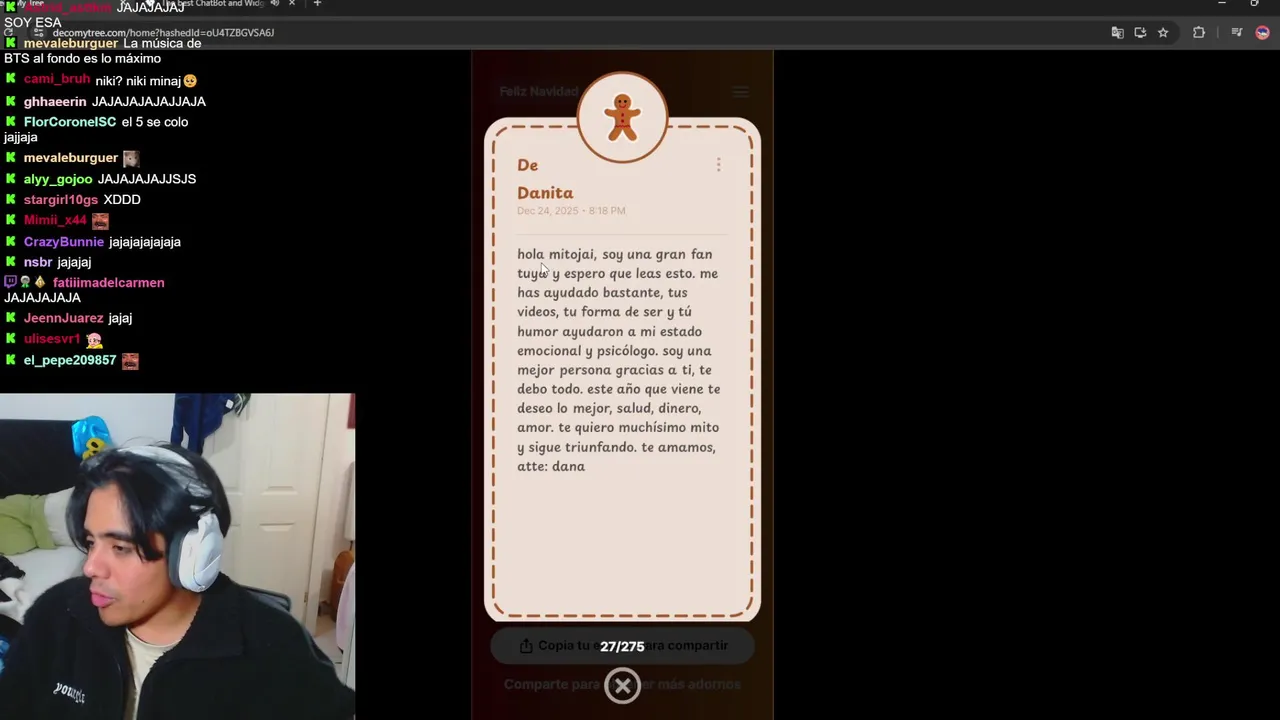The image size is (1280, 720).
Task: Click chat username Mimii_x44
Action: pyautogui.click(x=55, y=220)
